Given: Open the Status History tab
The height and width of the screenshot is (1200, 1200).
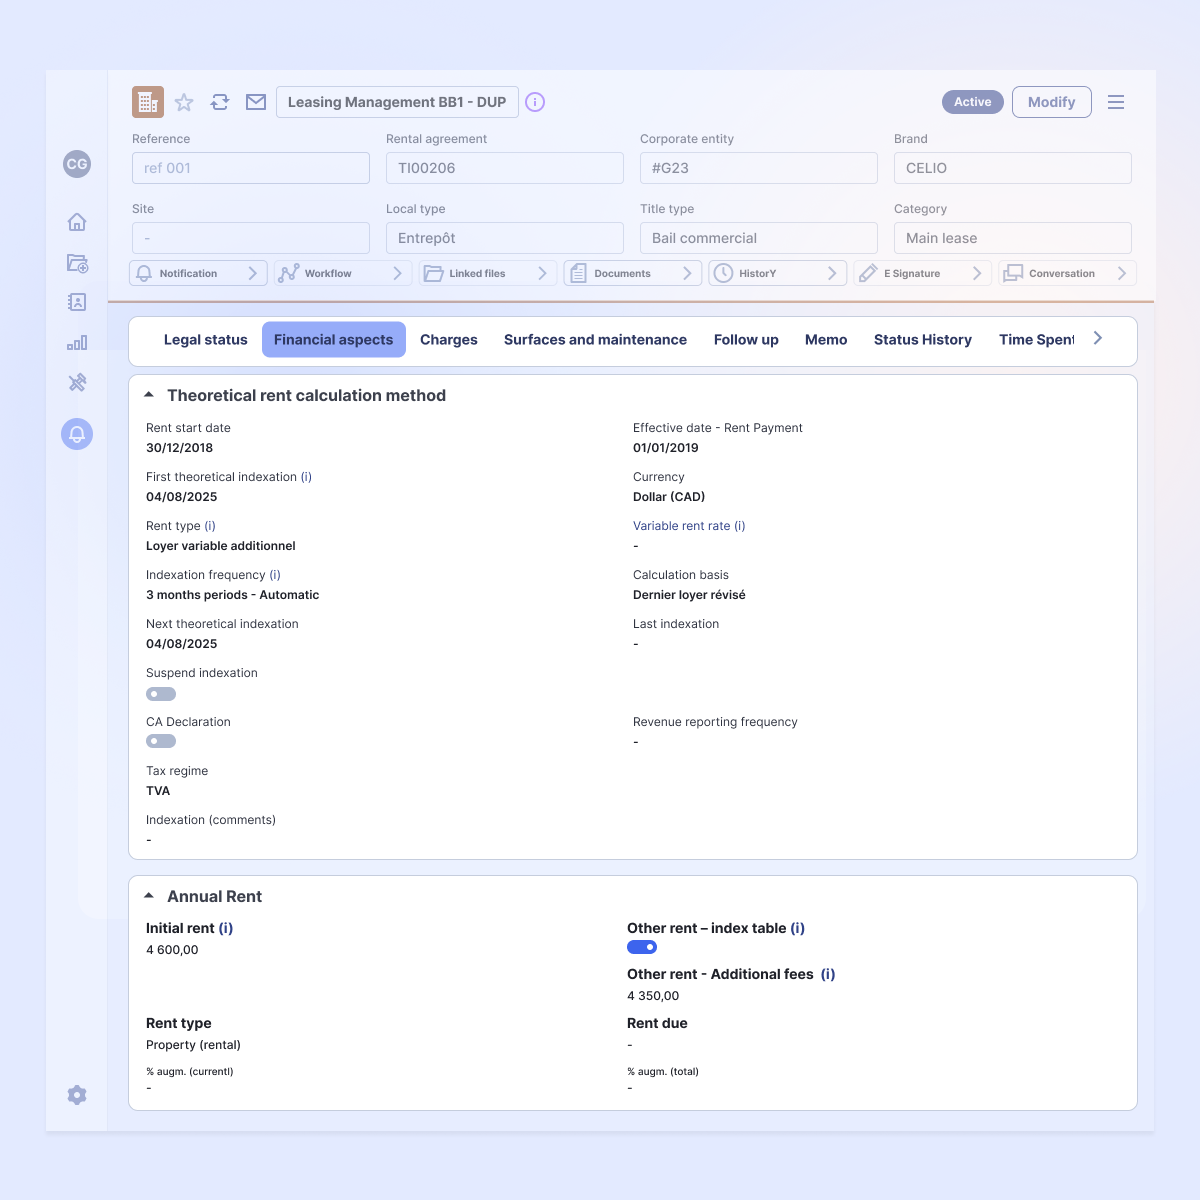Looking at the screenshot, I should click(x=923, y=340).
